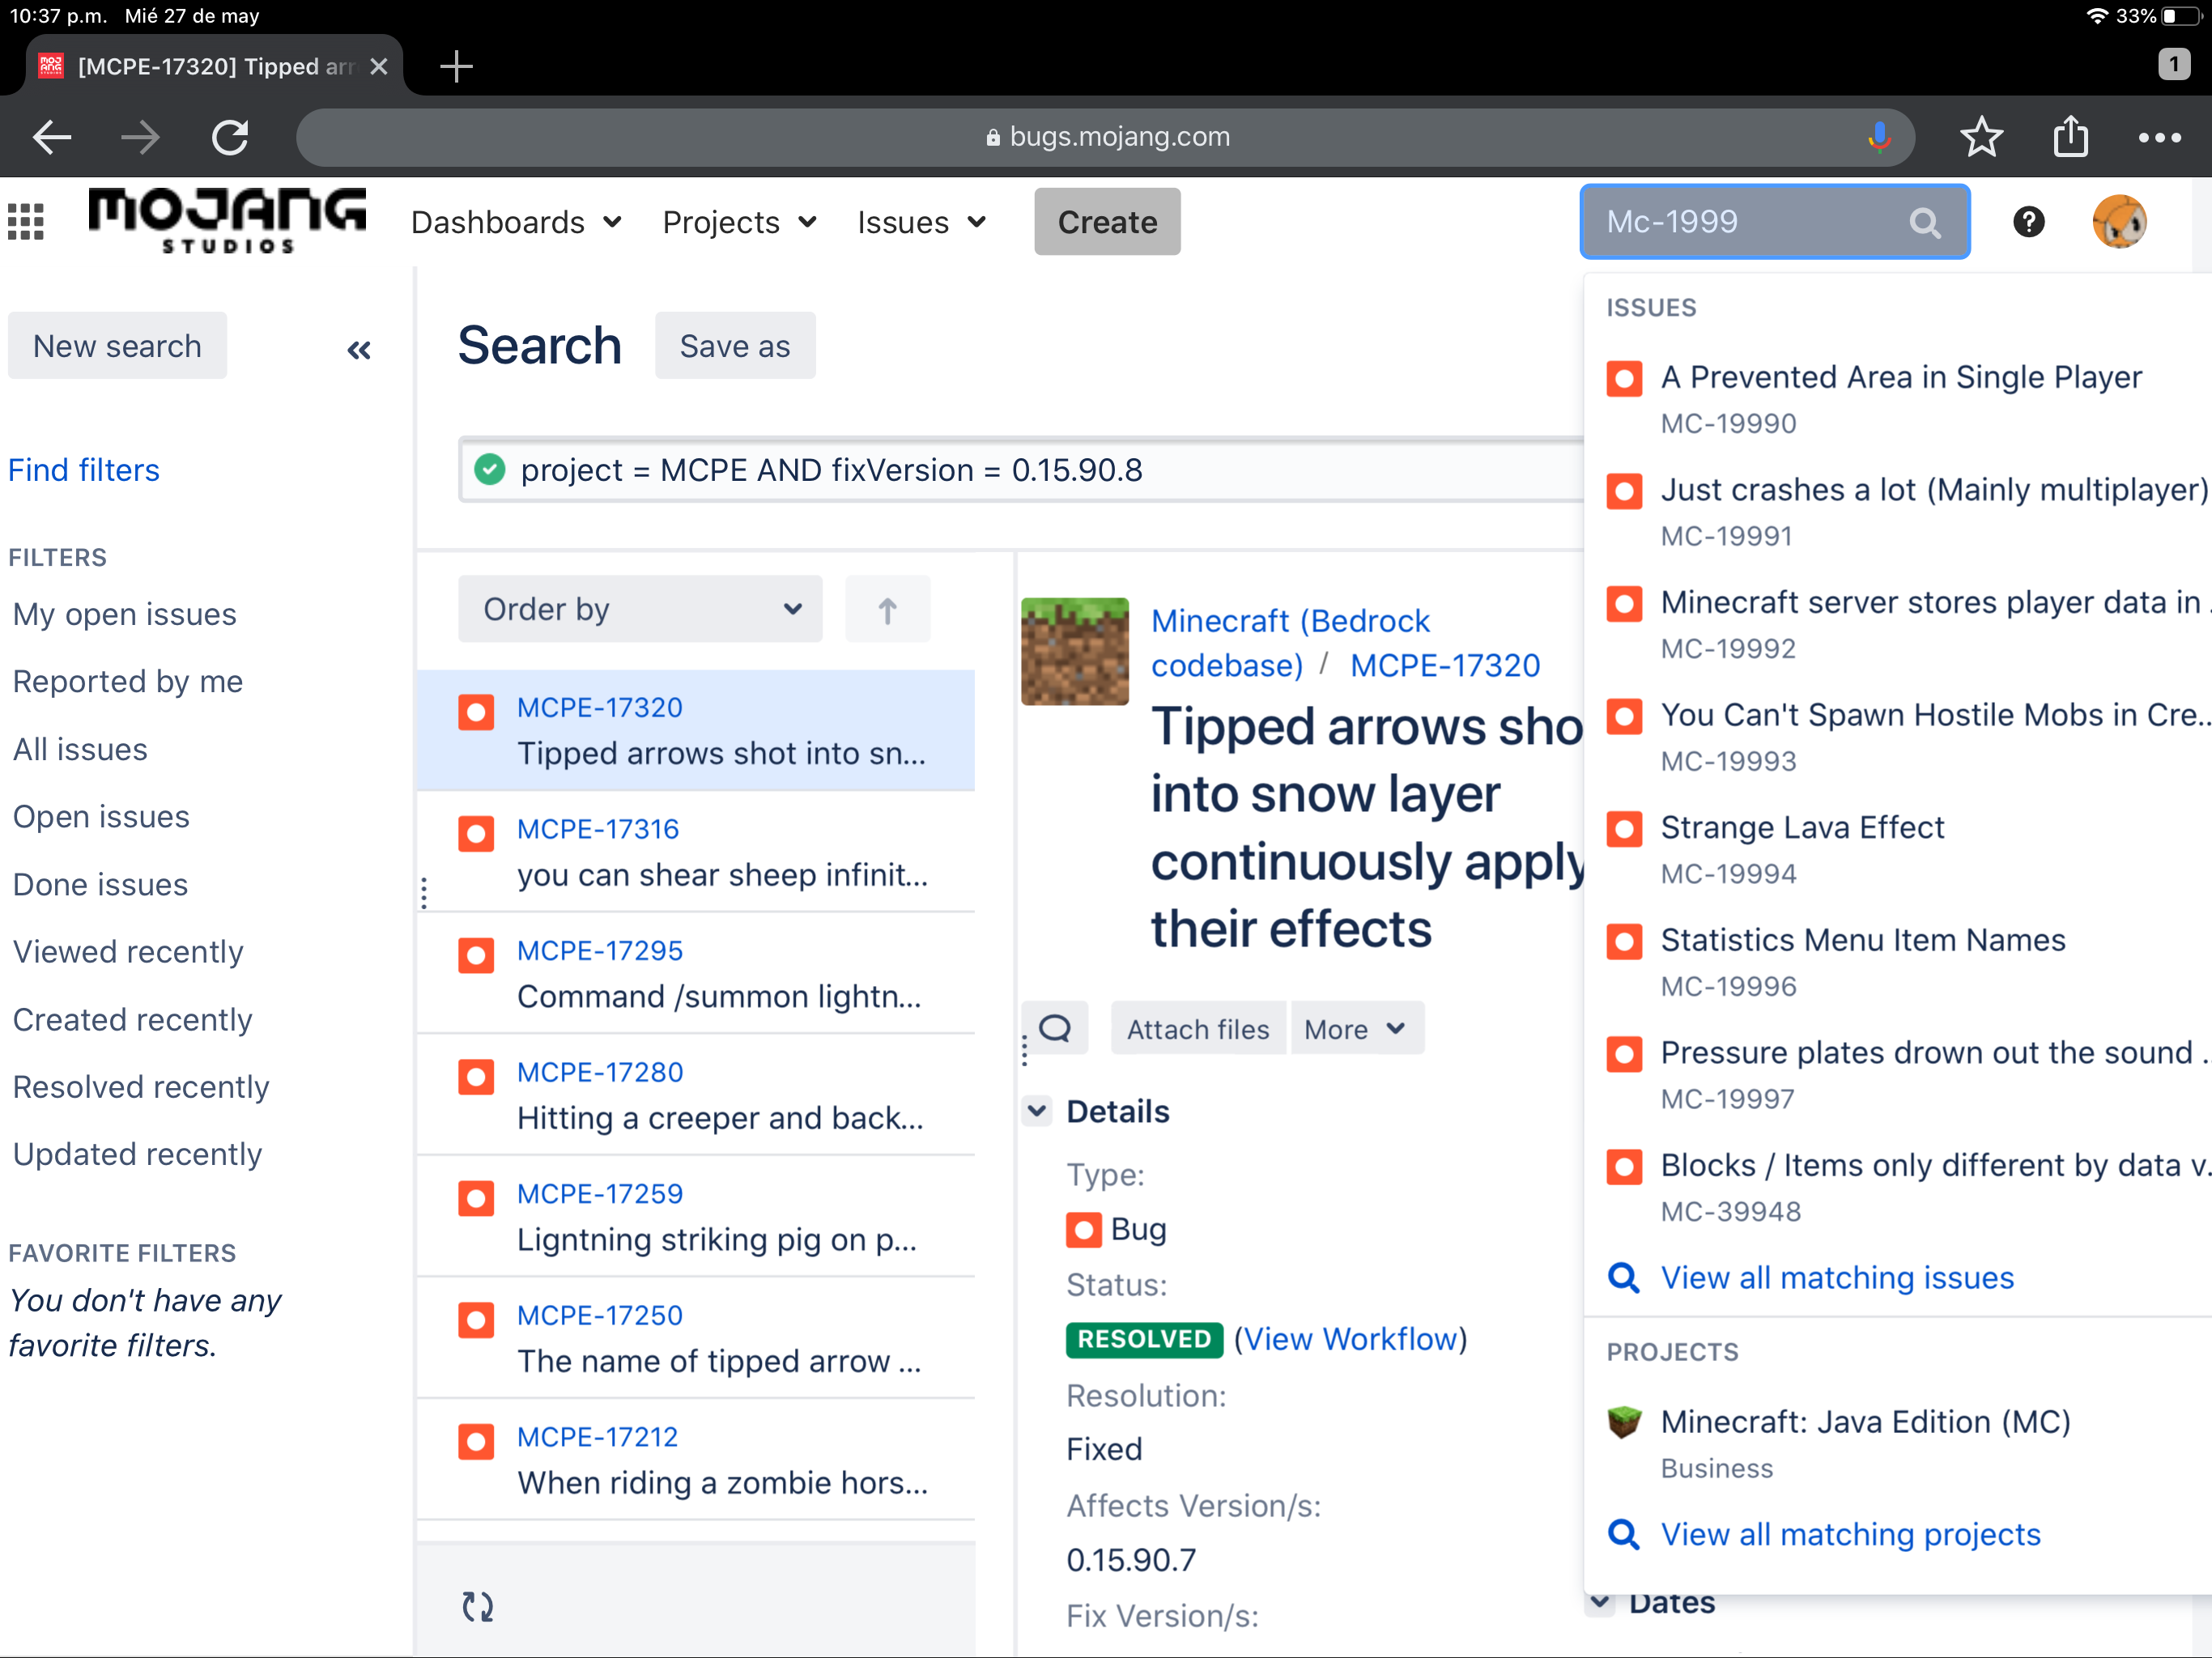2212x1658 pixels.
Task: Collapse the filters sidebar panel
Action: 359,350
